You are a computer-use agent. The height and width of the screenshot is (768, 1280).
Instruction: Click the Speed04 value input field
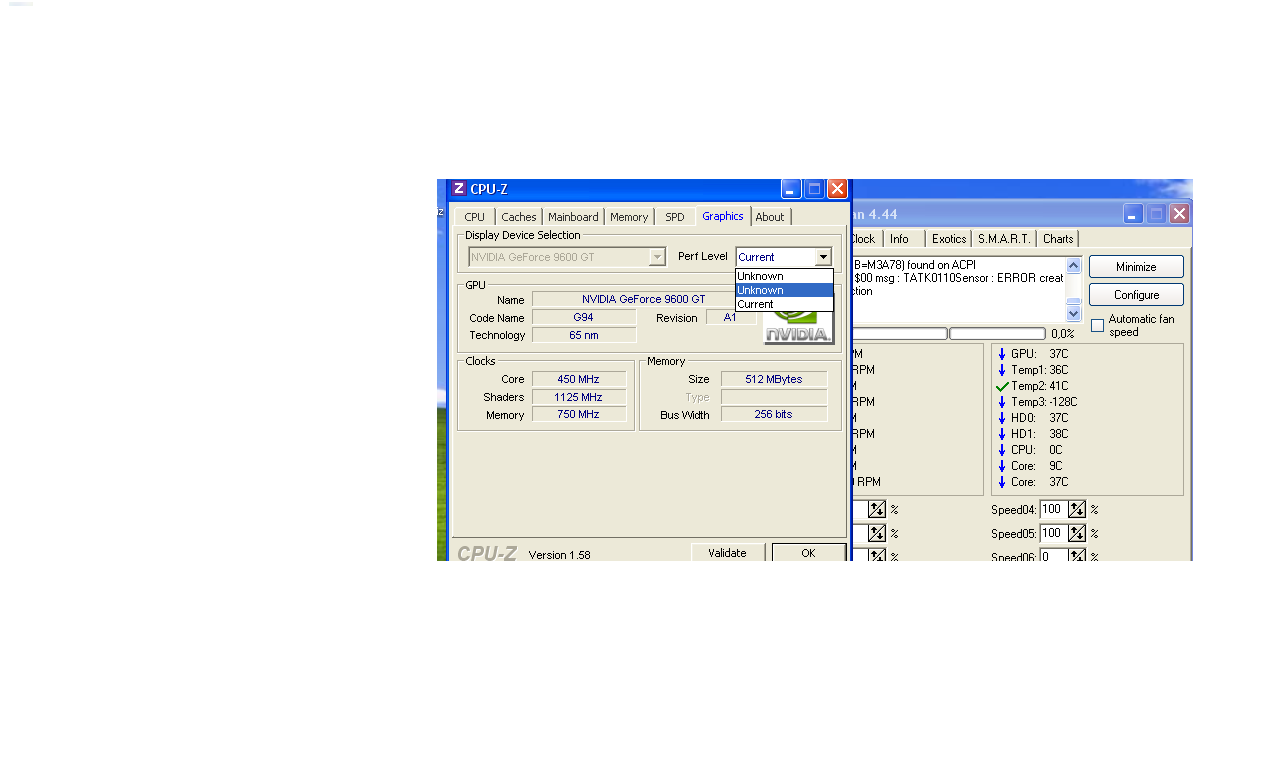(x=1054, y=509)
